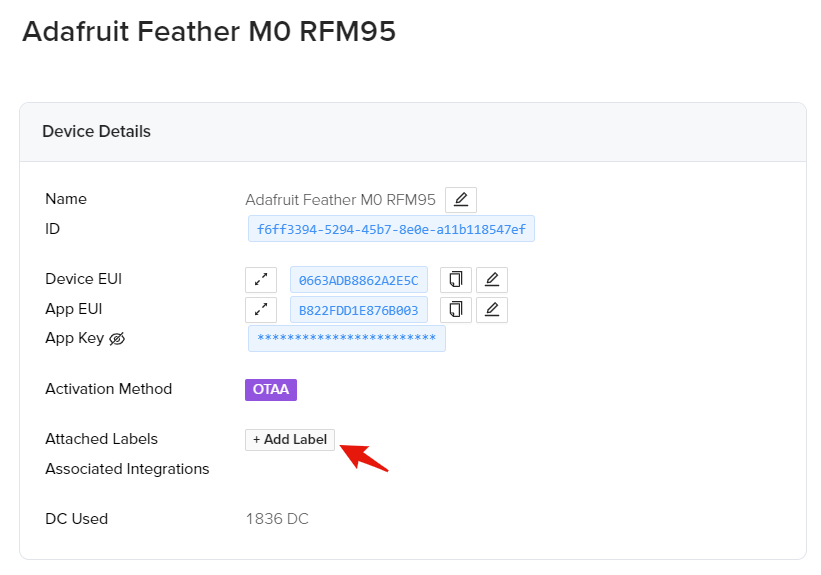Expand the Device EUI value
This screenshot has width=821, height=575.
(260, 279)
